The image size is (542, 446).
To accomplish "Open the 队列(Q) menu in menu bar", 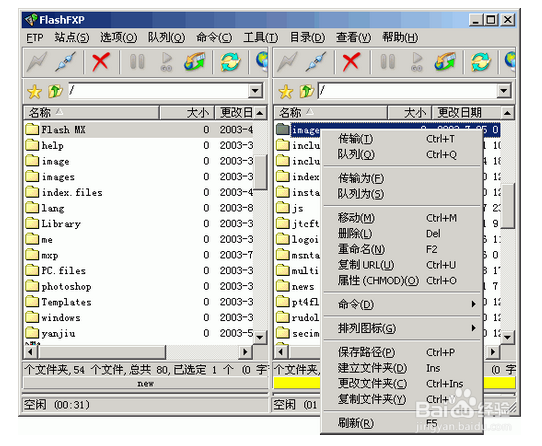I will 166,37.
